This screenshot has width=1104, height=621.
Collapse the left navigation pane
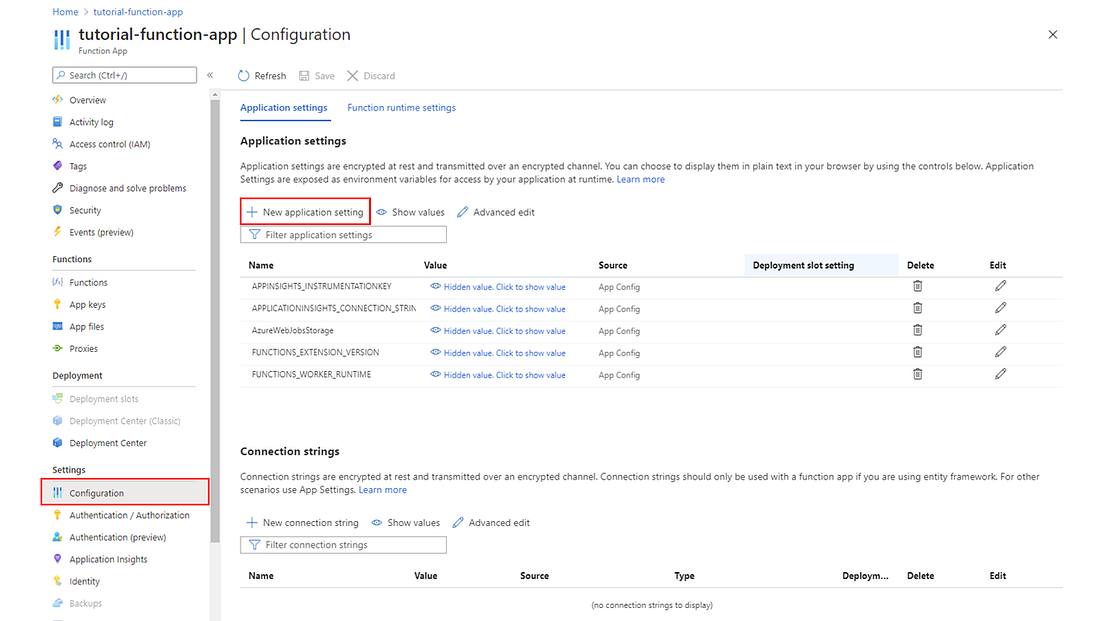click(210, 74)
